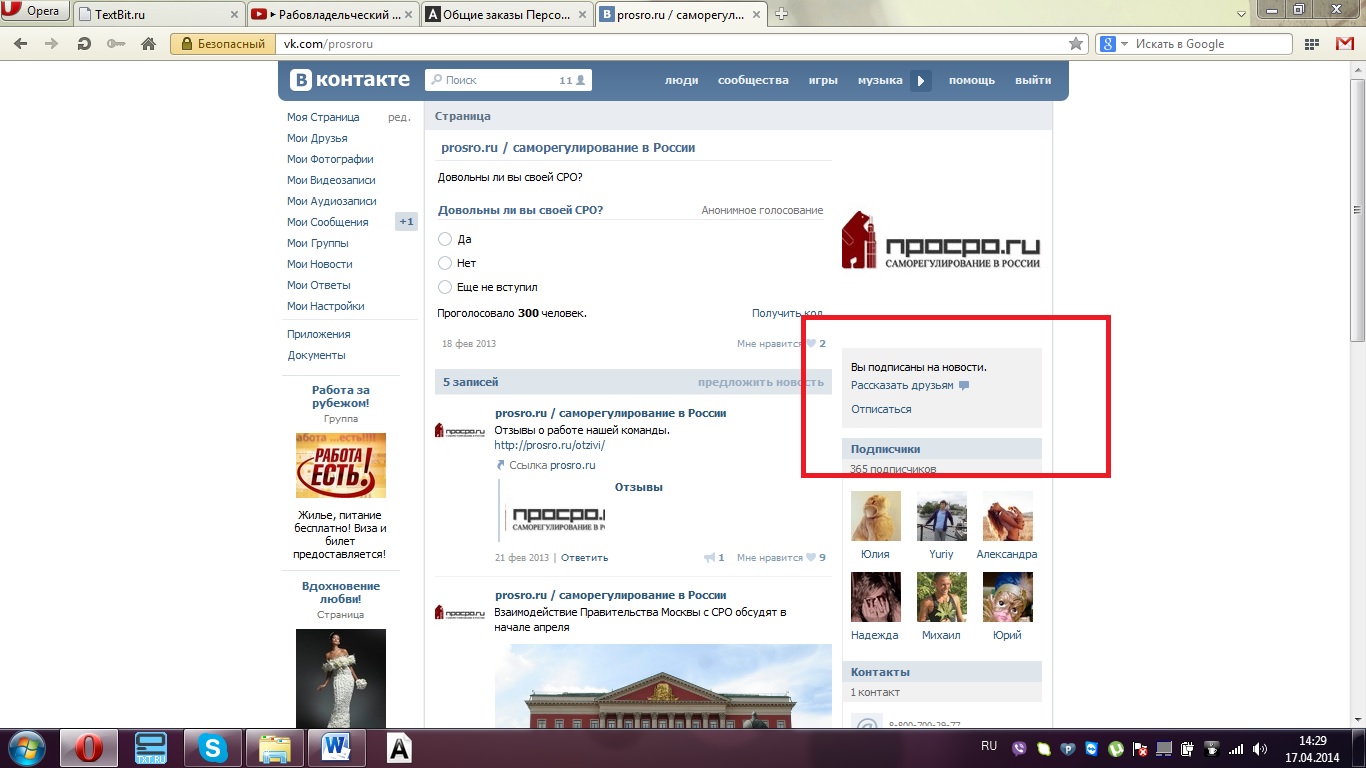Open the tab list dropdown arrow
1366x768 pixels.
click(1241, 14)
